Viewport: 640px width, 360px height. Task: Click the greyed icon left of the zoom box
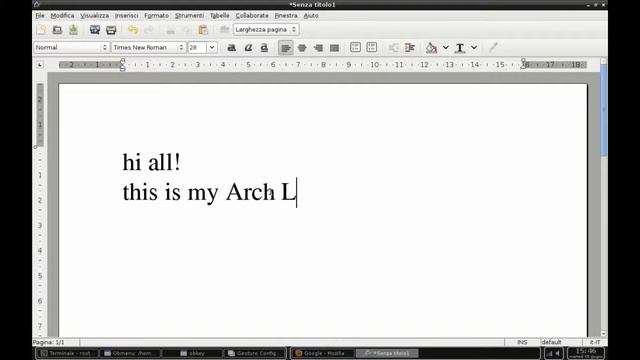coord(224,30)
